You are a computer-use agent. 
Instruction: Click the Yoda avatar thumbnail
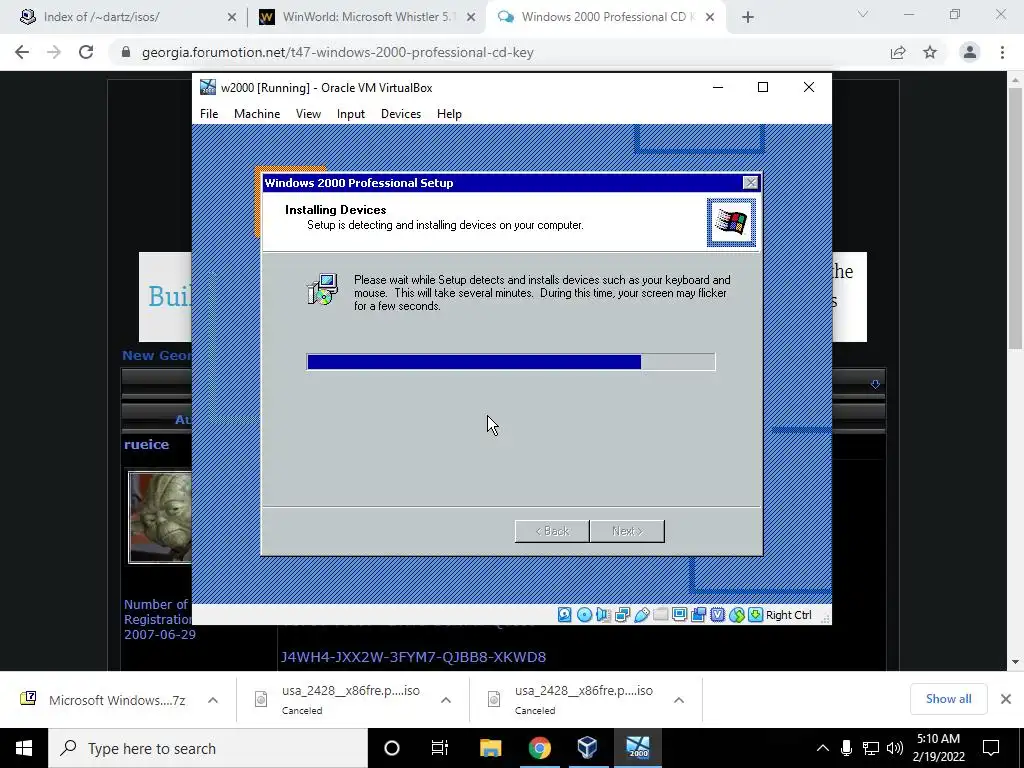coord(160,517)
